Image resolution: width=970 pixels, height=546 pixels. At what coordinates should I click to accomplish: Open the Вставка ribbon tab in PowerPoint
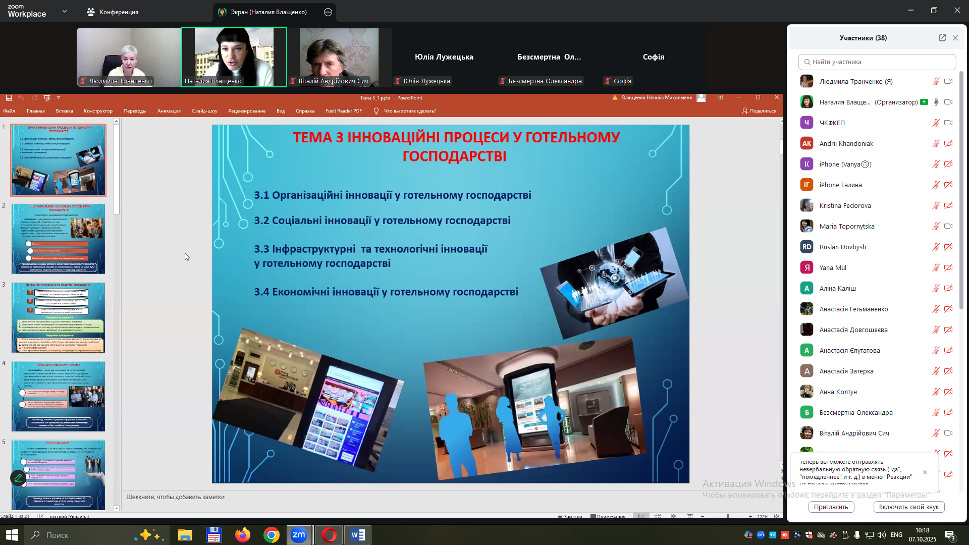65,111
